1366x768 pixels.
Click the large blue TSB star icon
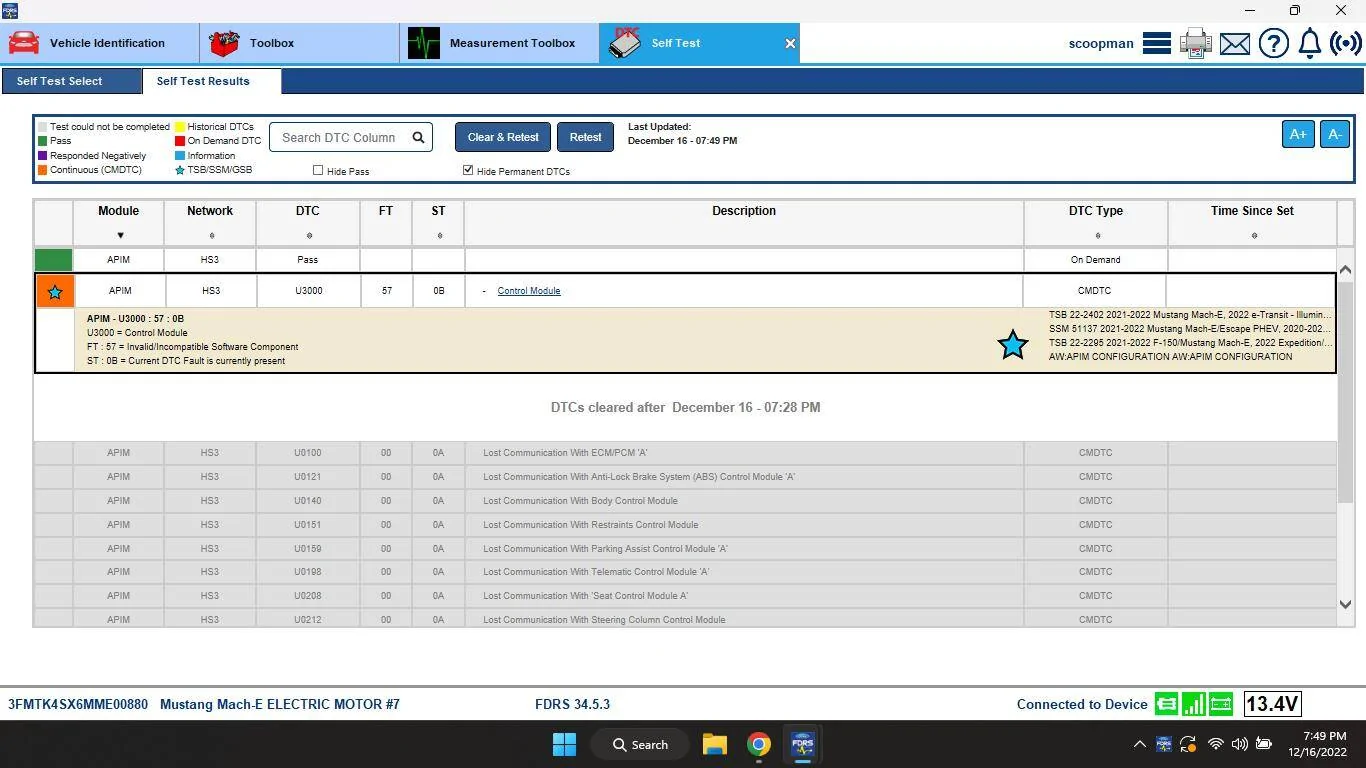(1013, 344)
